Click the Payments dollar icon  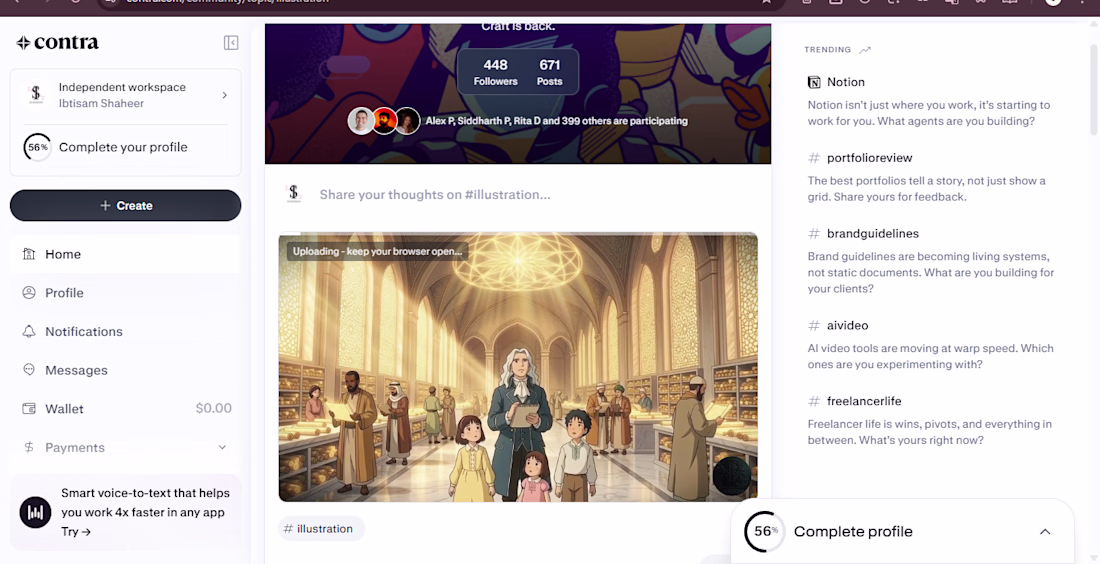tap(29, 447)
